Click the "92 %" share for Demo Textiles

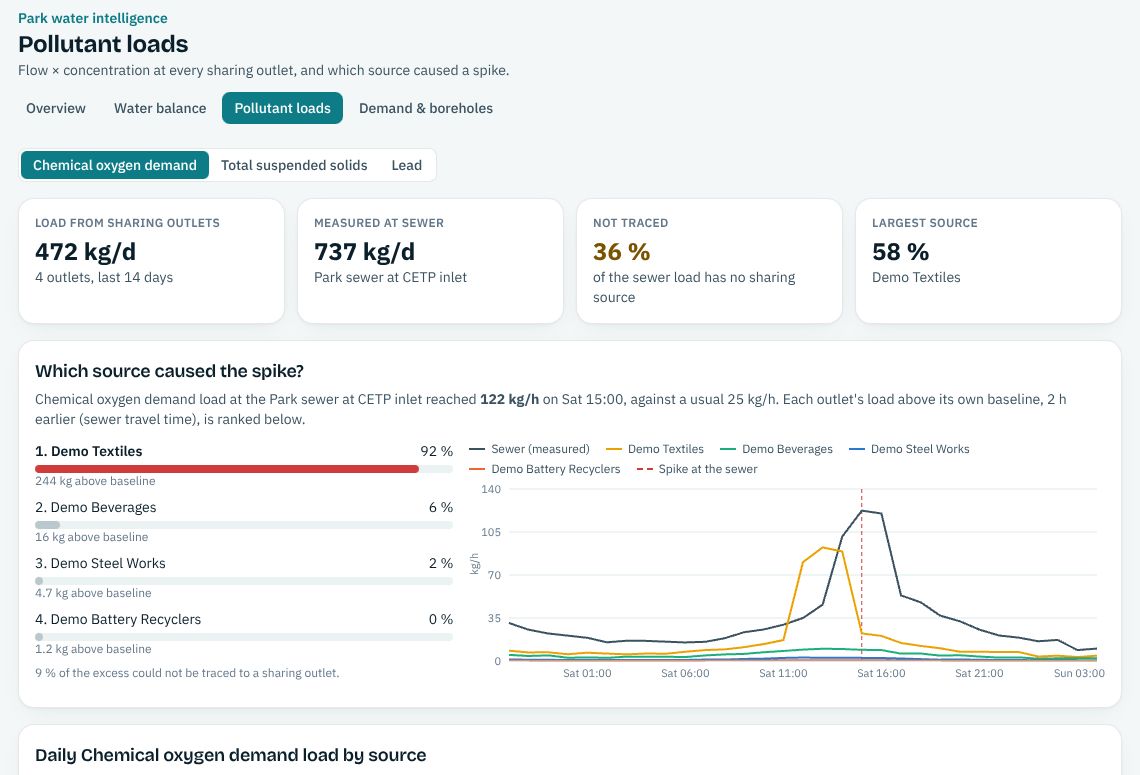pyautogui.click(x=436, y=451)
